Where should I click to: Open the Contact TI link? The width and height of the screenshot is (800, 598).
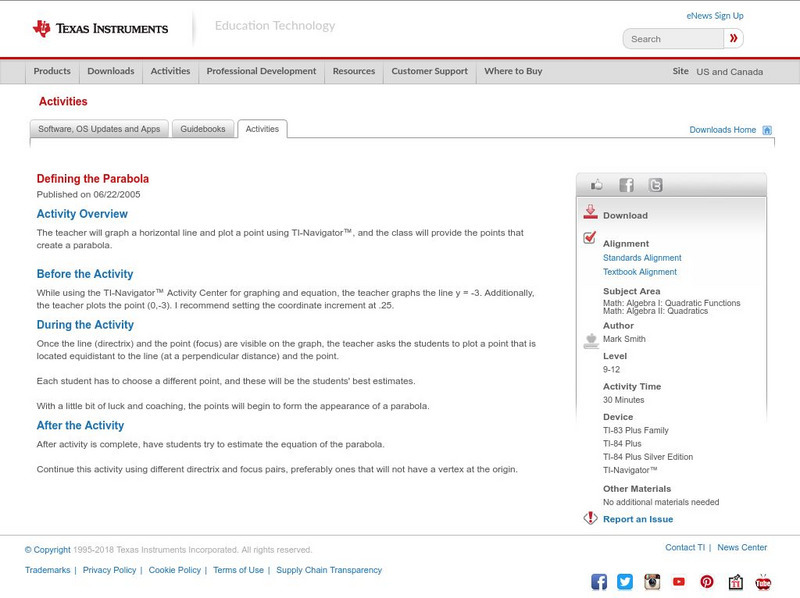685,547
